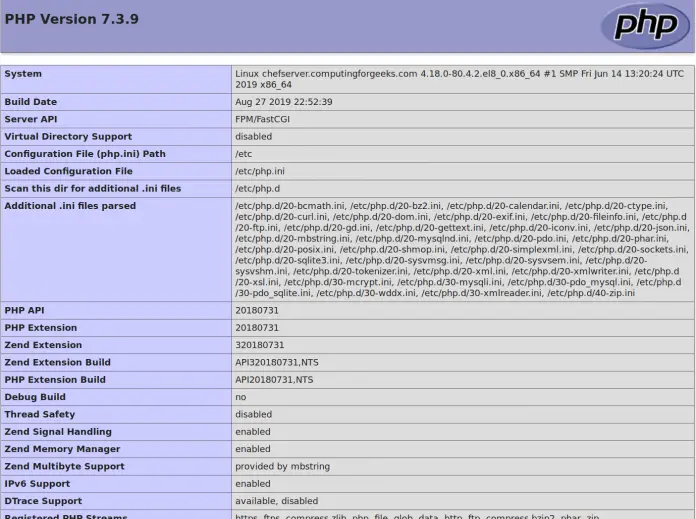Click the API320180731,NTS Zend Extension Build value
This screenshot has width=696, height=519.
click(274, 362)
